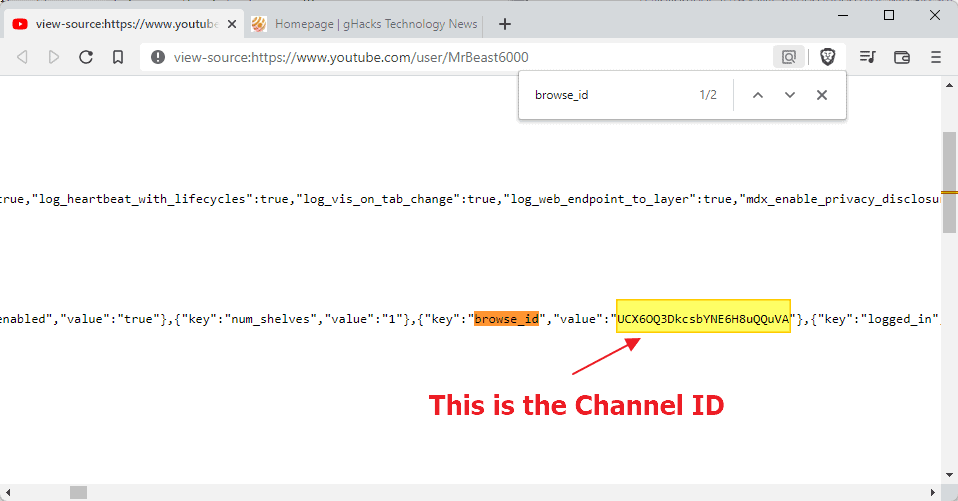Switch to the gHacks Technology News tab
958x501 pixels.
[365, 23]
